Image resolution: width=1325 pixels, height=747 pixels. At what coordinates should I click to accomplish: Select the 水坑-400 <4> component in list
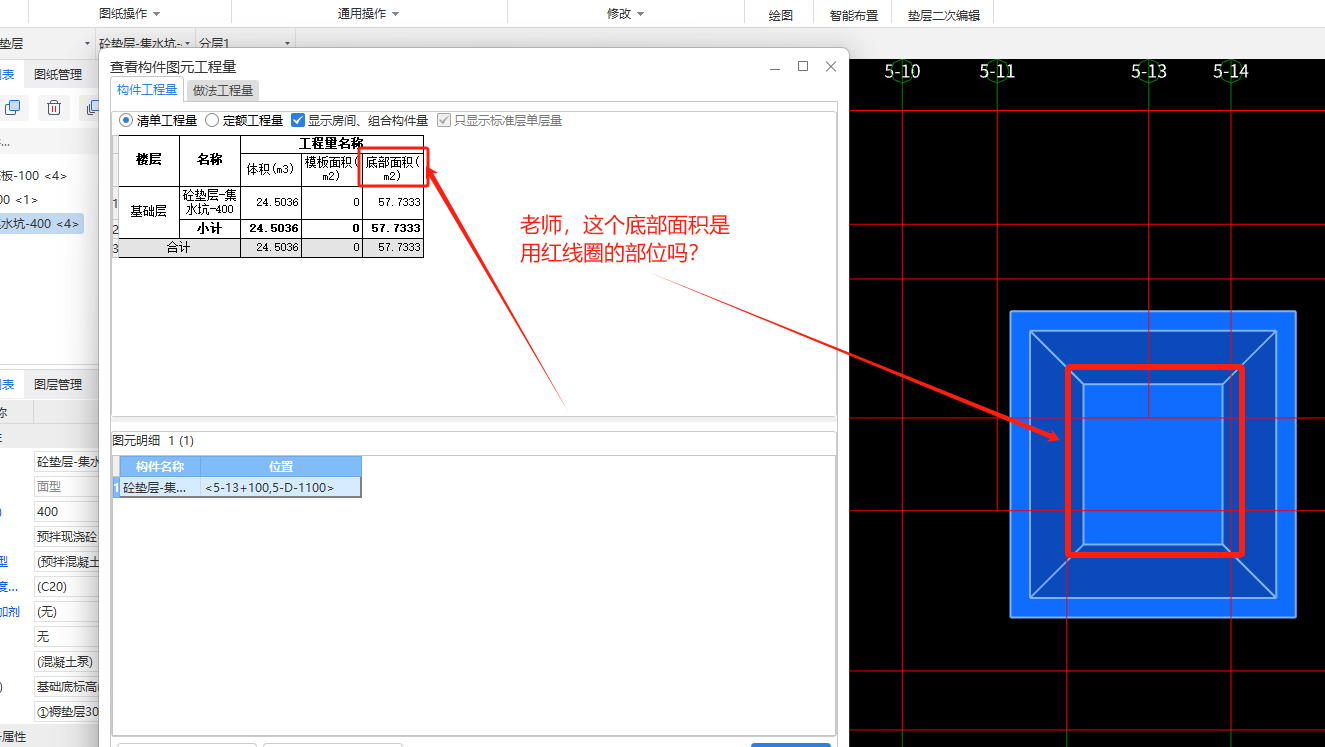(42, 223)
